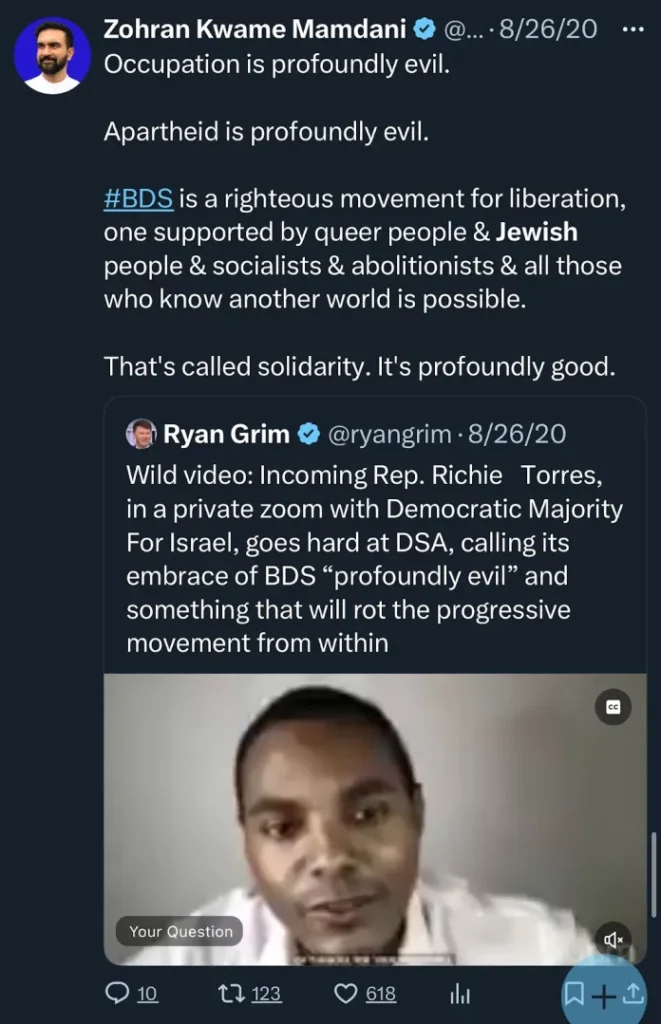The height and width of the screenshot is (1024, 661).
Task: Open the three-dot more options menu
Action: pyautogui.click(x=633, y=29)
